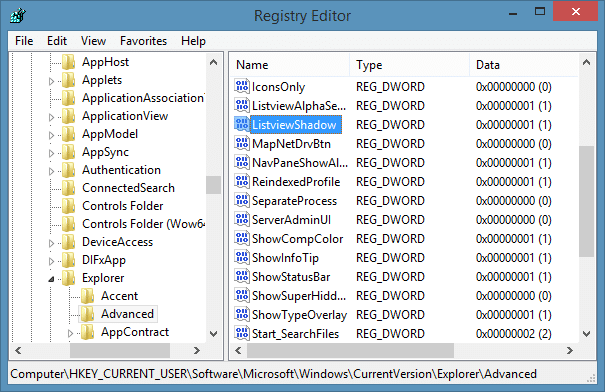This screenshot has width=605, height=392.
Task: Expand the ApplicationView tree node
Action: [51, 117]
